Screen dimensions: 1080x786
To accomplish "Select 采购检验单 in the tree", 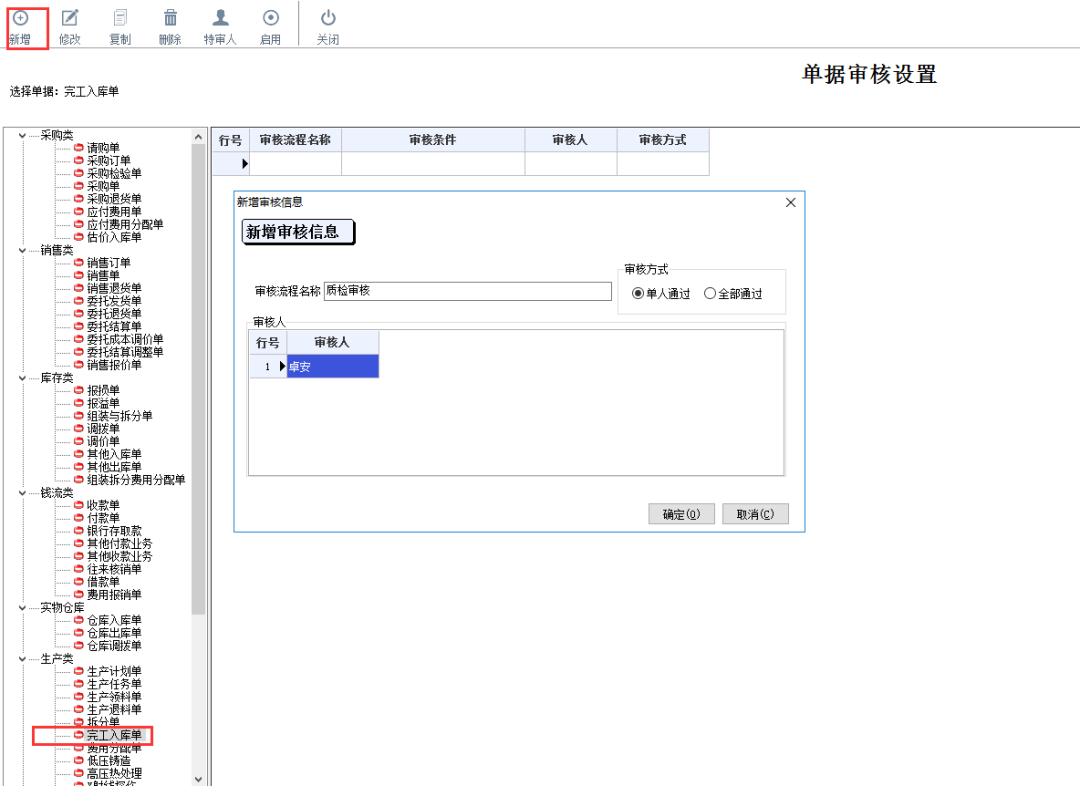I will tap(114, 174).
